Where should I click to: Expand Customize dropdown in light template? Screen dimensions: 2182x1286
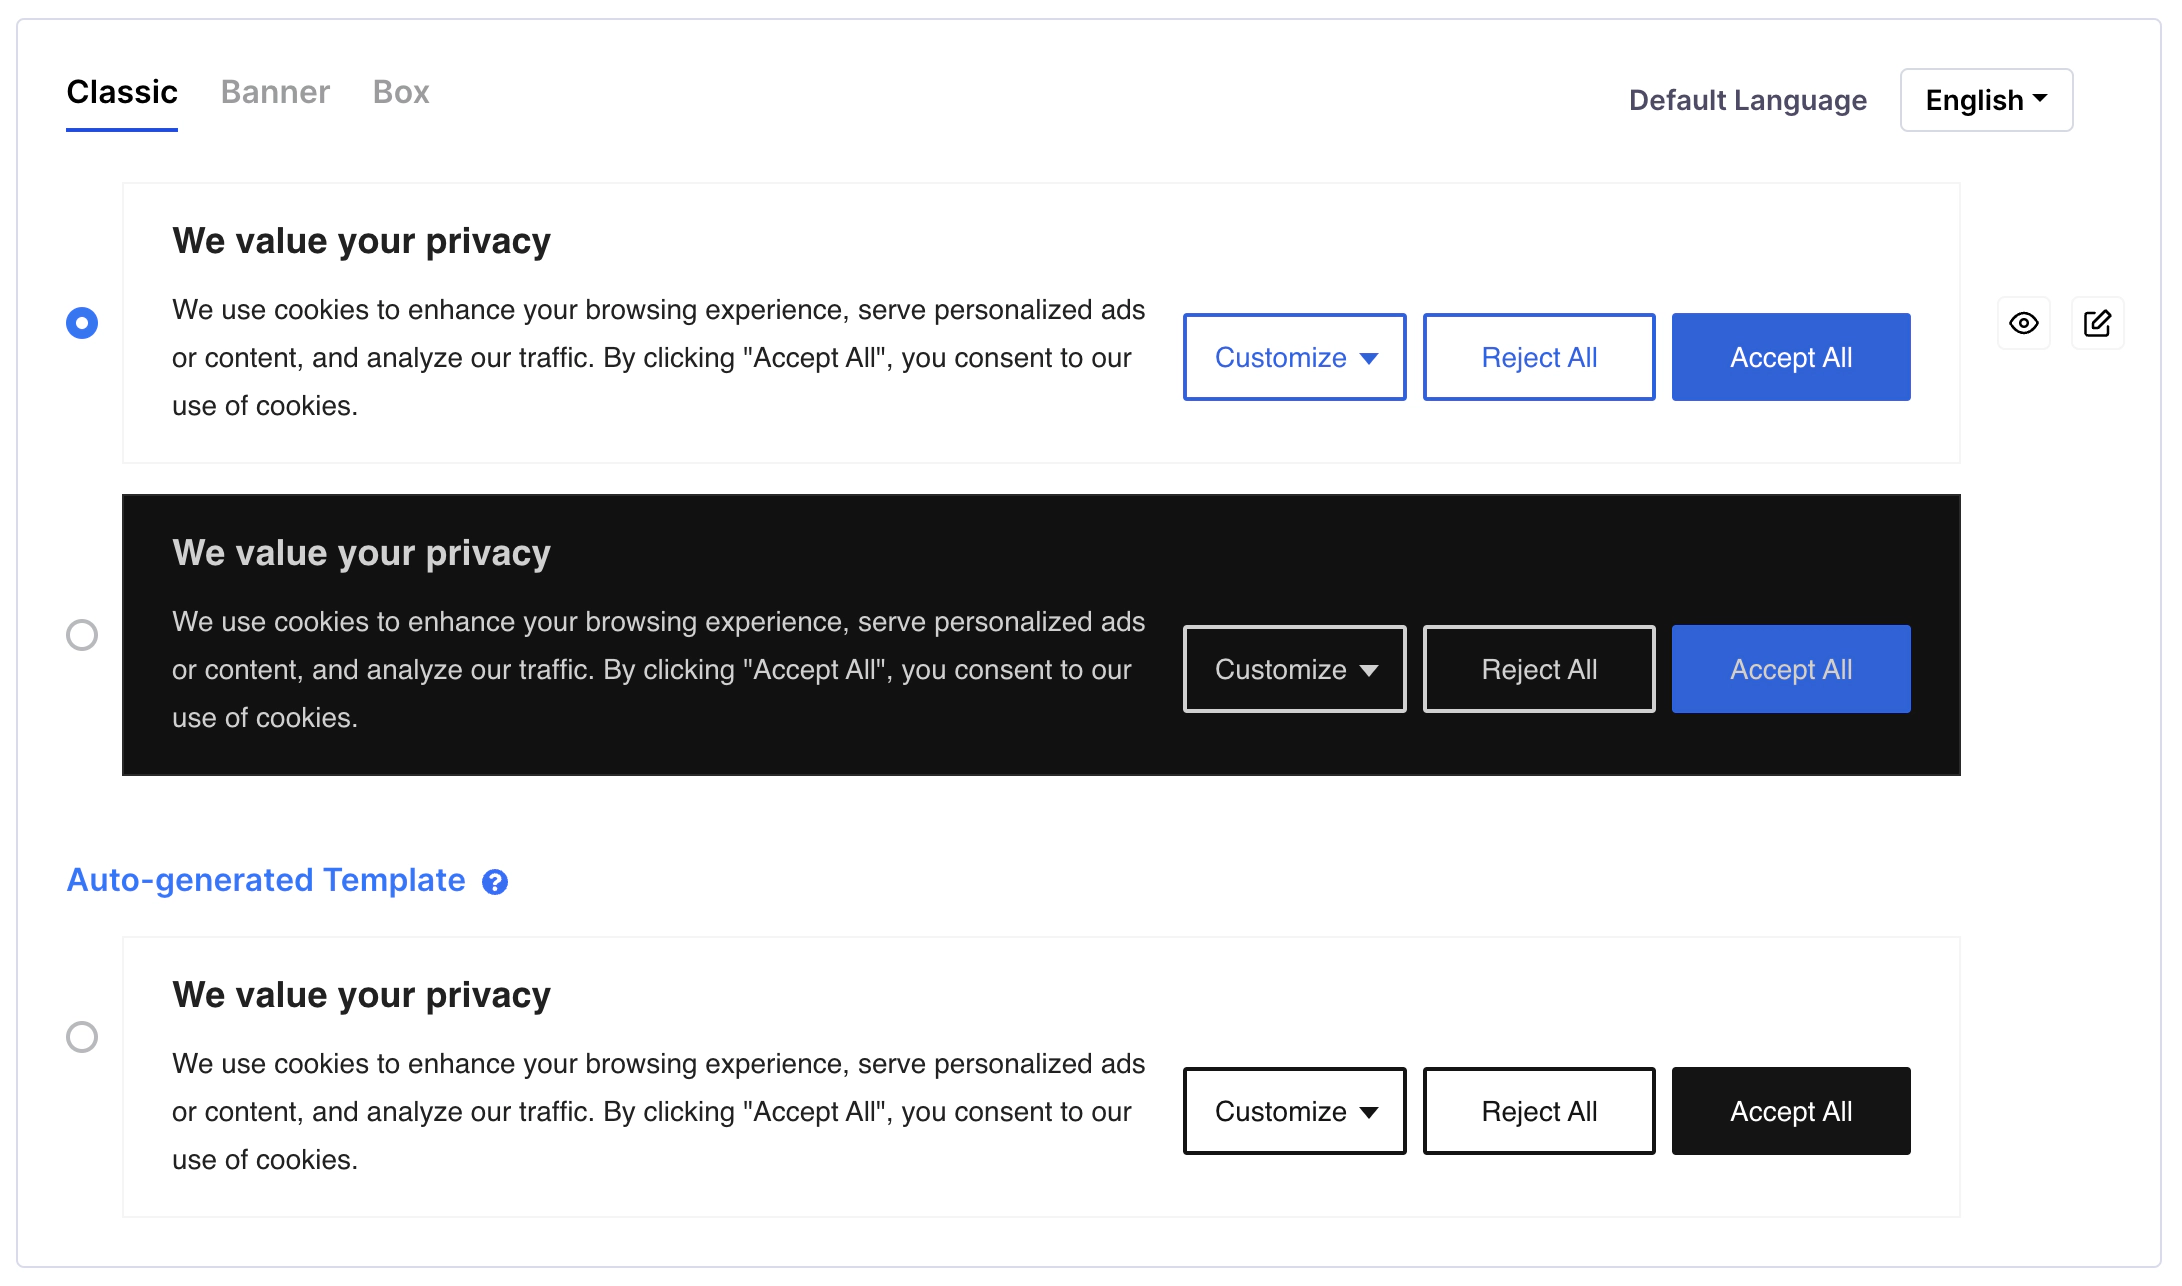point(1294,357)
